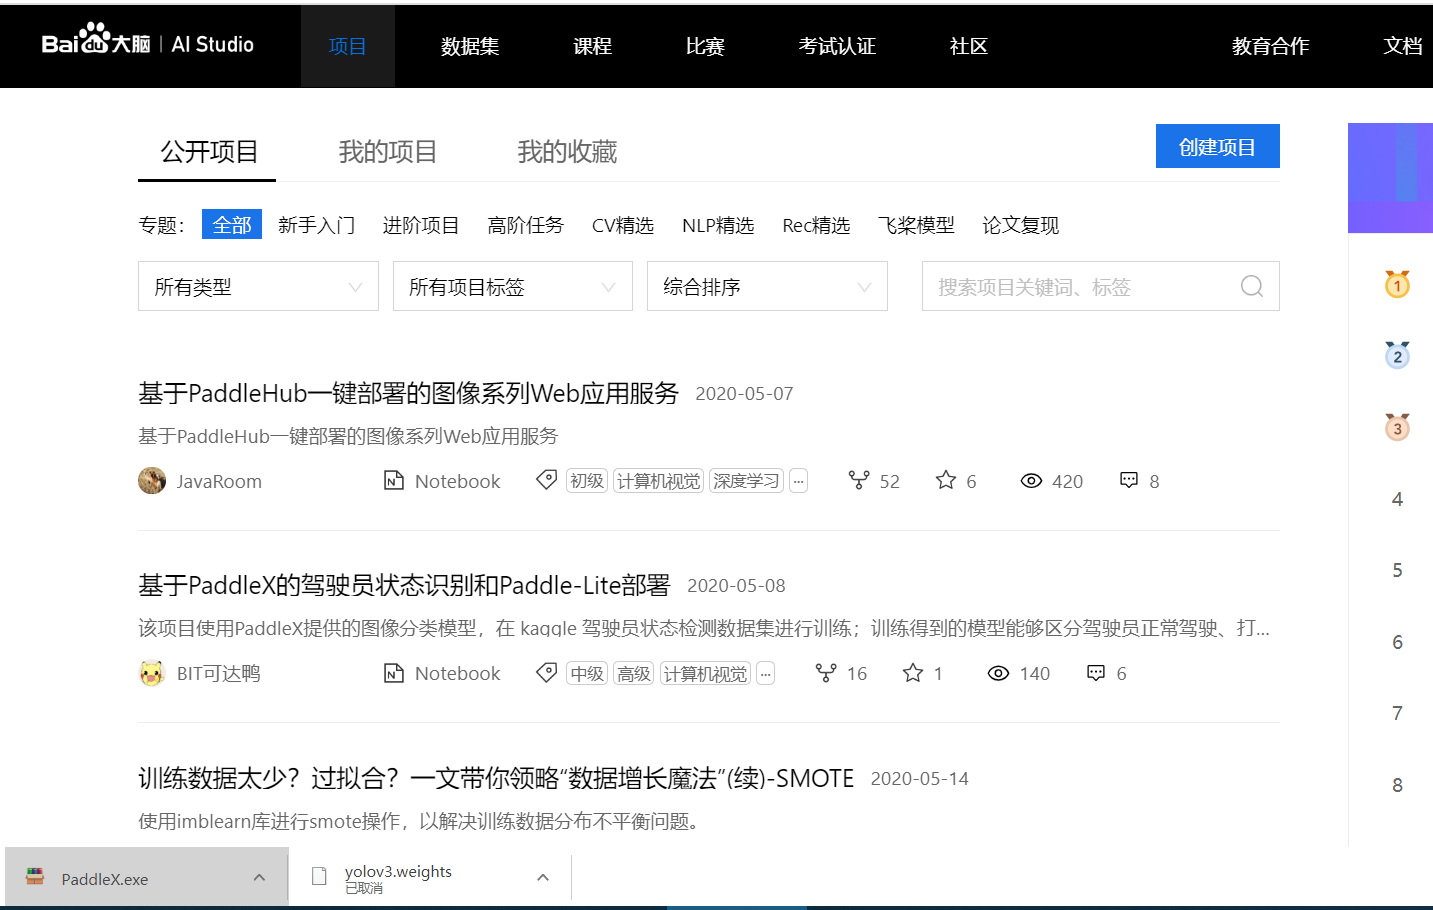Image resolution: width=1433 pixels, height=910 pixels.
Task: Open comments icon showing 6
Action: [1096, 672]
